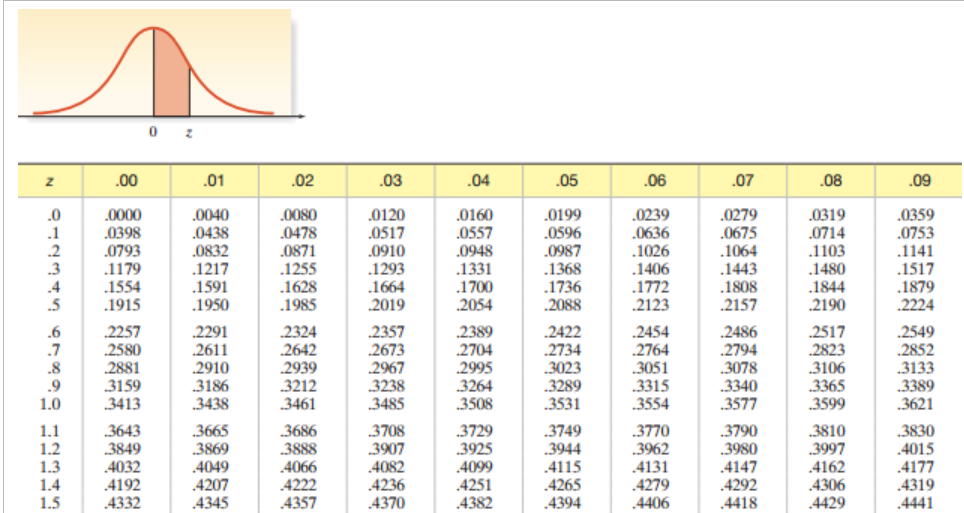Select the cell .2995
Viewport: 964px width, 513px height.
(x=475, y=368)
